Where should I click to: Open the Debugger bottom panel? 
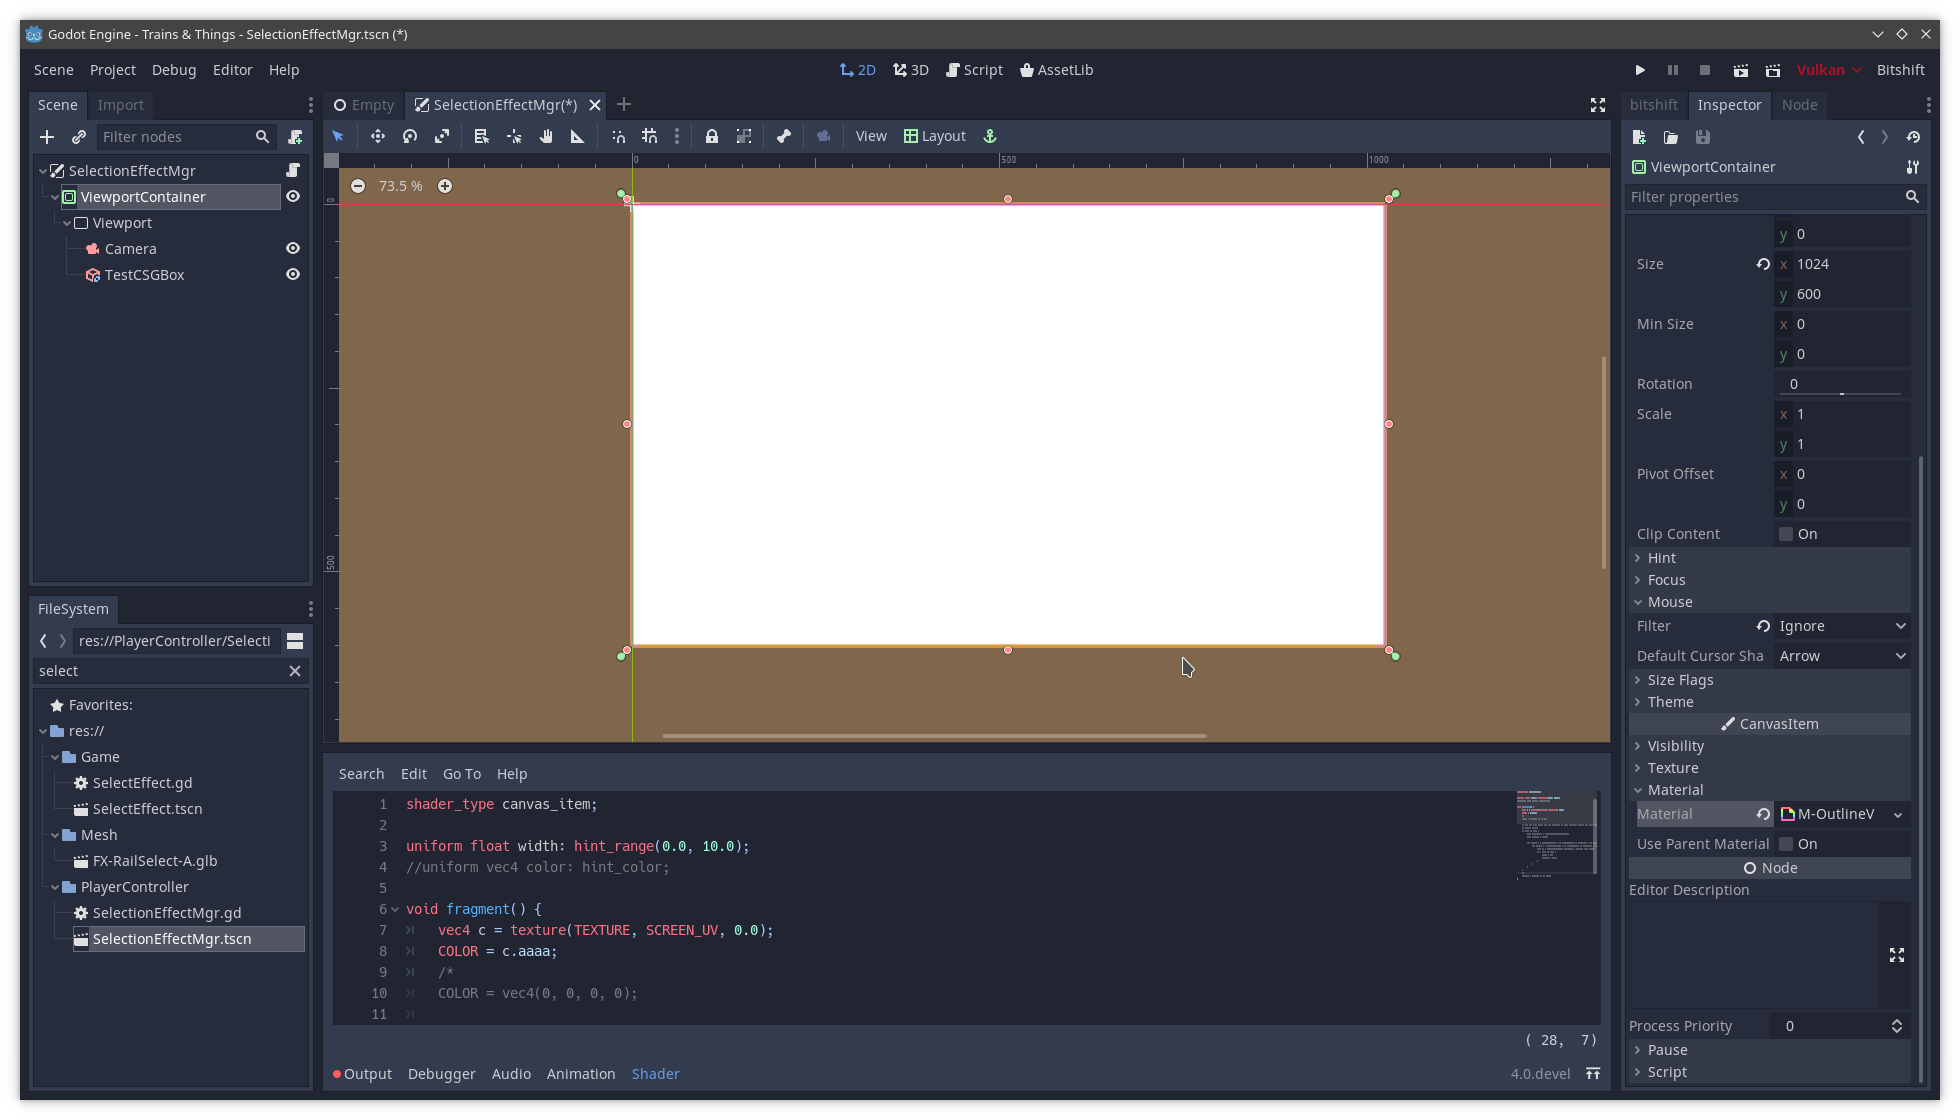click(x=441, y=1074)
